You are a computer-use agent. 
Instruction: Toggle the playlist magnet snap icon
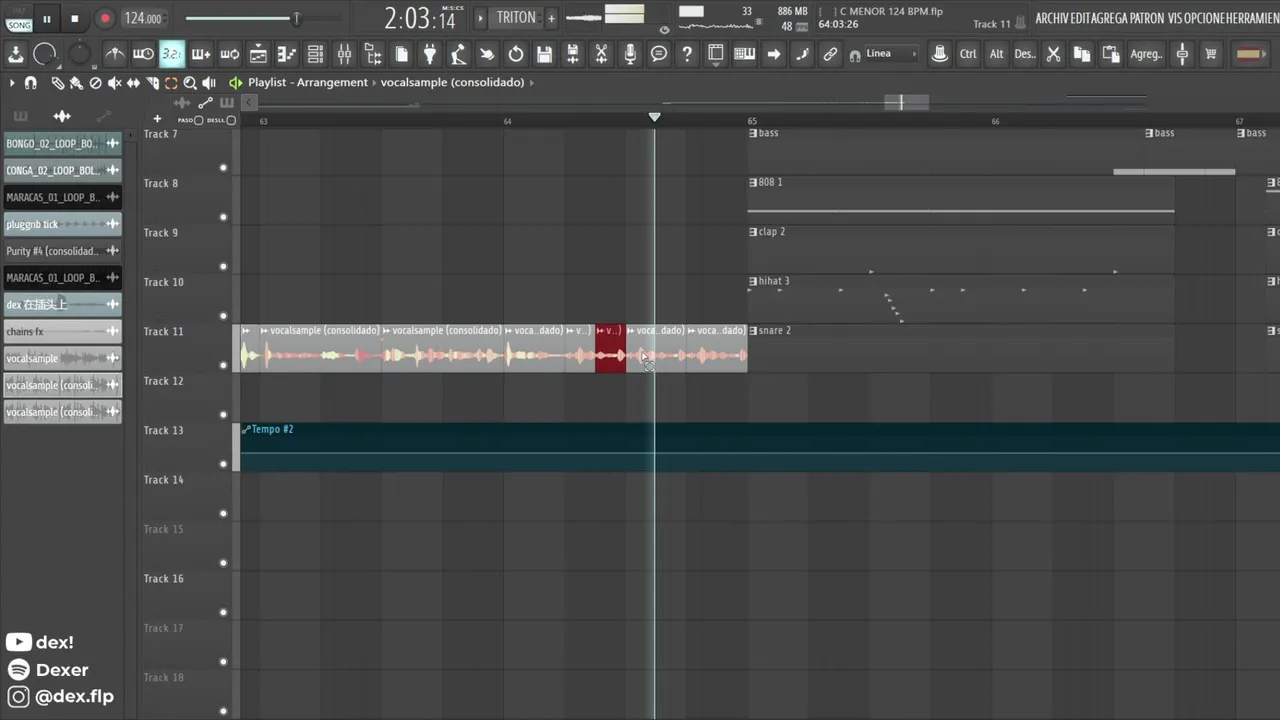pyautogui.click(x=31, y=83)
